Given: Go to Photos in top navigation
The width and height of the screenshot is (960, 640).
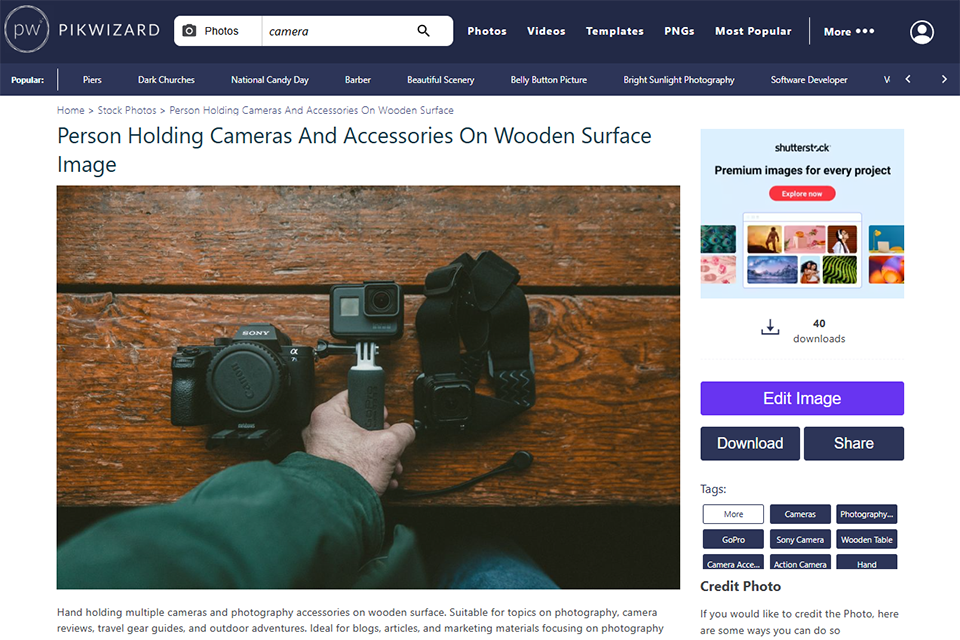Looking at the screenshot, I should point(487,31).
